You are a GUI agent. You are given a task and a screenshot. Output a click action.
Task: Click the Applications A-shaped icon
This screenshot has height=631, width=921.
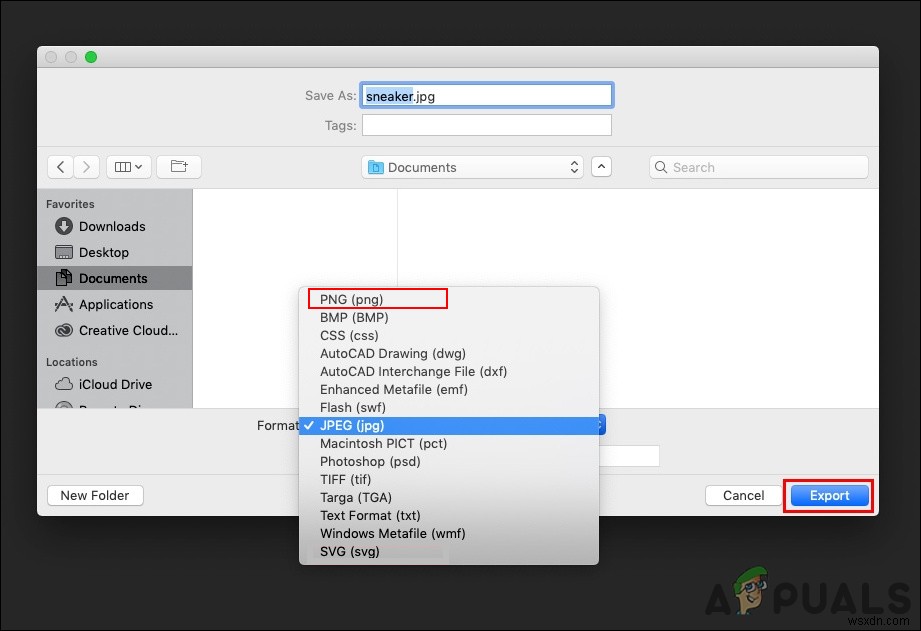coord(63,304)
